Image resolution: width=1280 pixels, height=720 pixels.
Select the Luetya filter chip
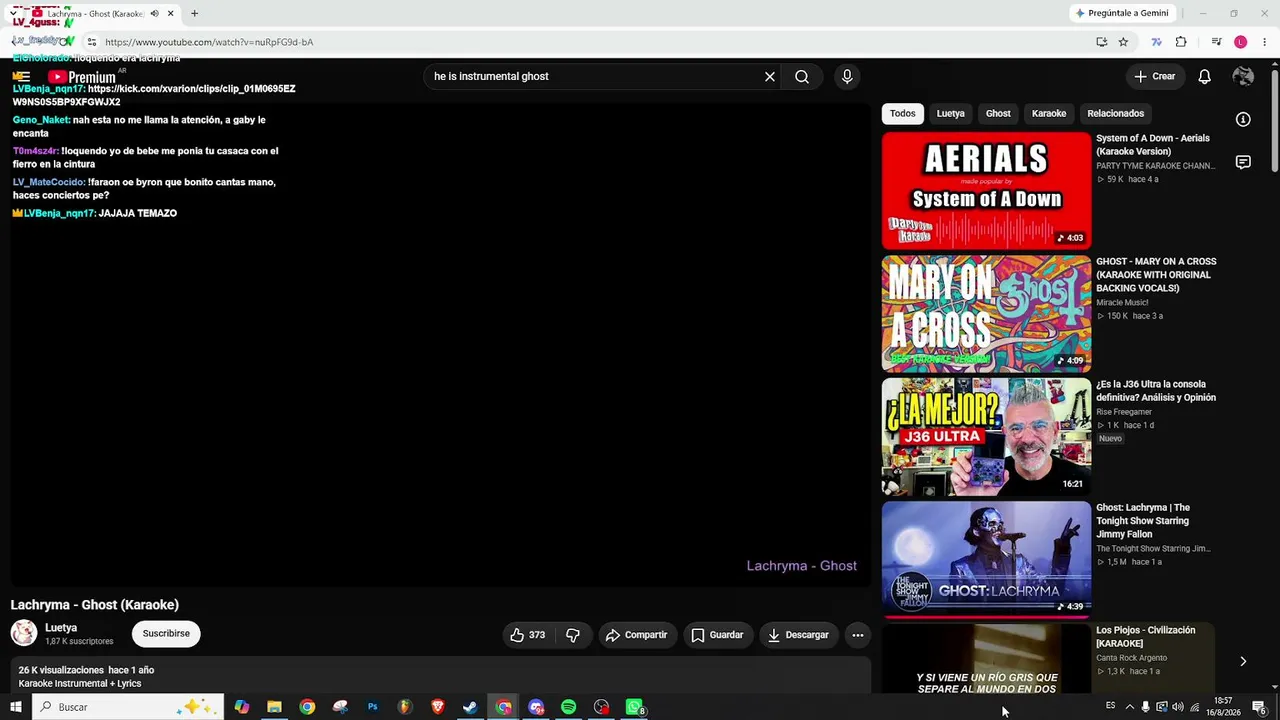coord(950,113)
